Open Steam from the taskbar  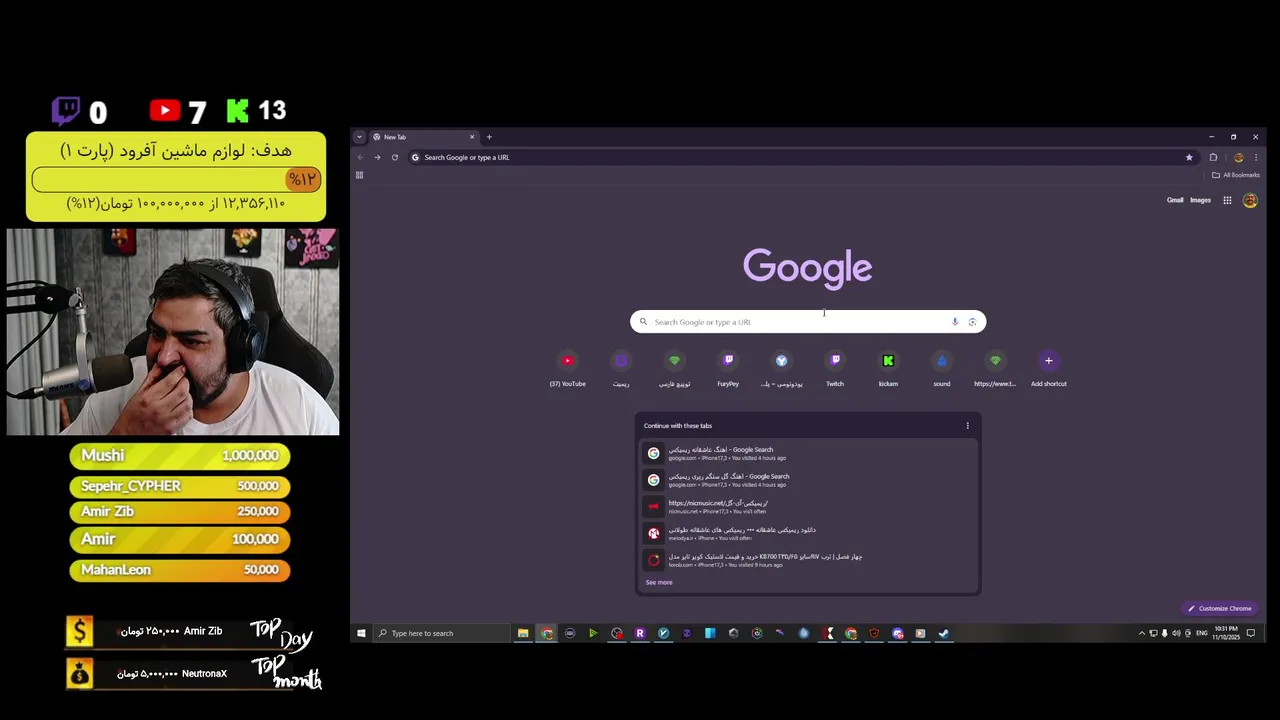point(943,633)
